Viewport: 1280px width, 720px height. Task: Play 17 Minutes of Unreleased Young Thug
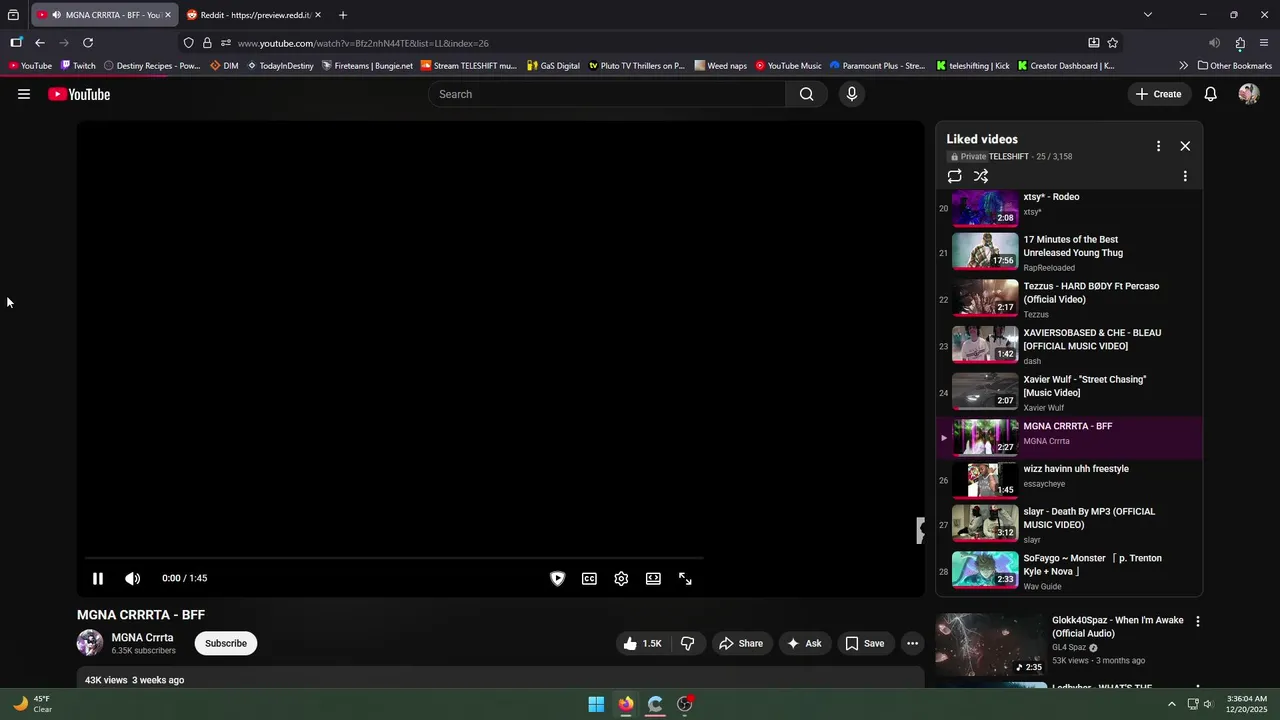pyautogui.click(x=1069, y=253)
